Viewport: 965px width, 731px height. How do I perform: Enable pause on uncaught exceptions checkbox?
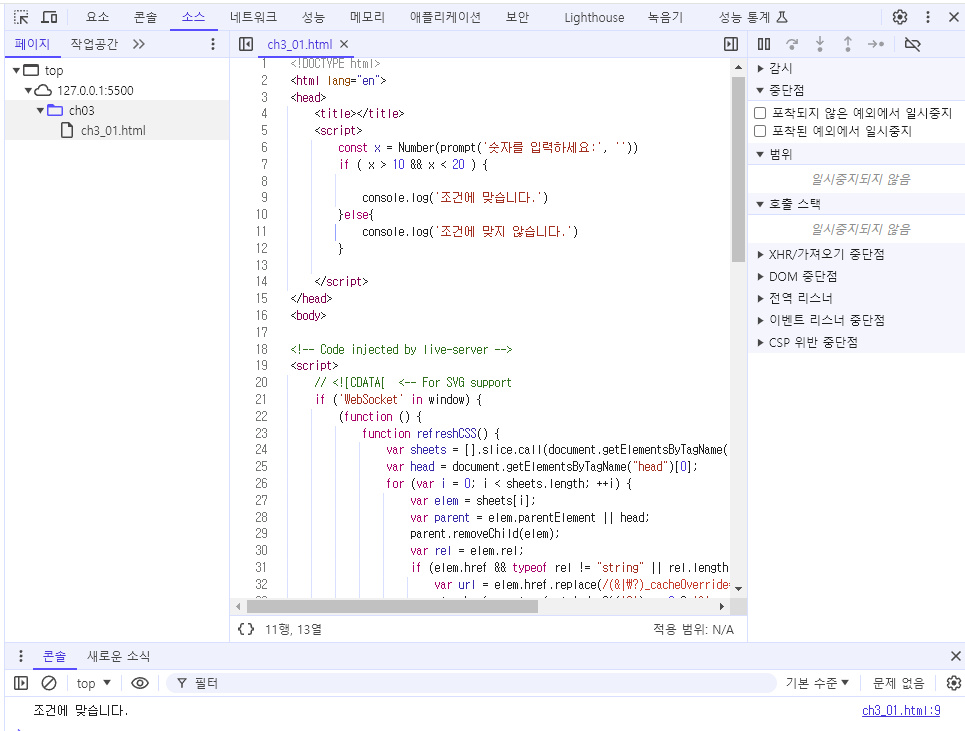760,113
